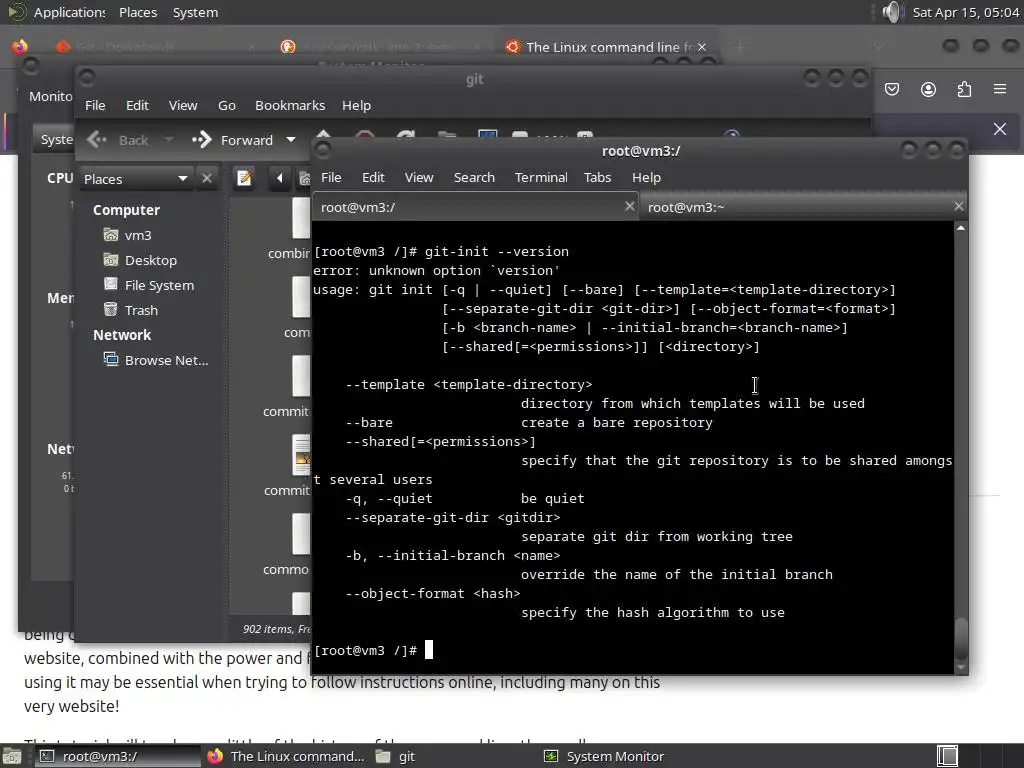This screenshot has height=768, width=1024.
Task: Click the terminal scrollbar up arrow
Action: 961,228
